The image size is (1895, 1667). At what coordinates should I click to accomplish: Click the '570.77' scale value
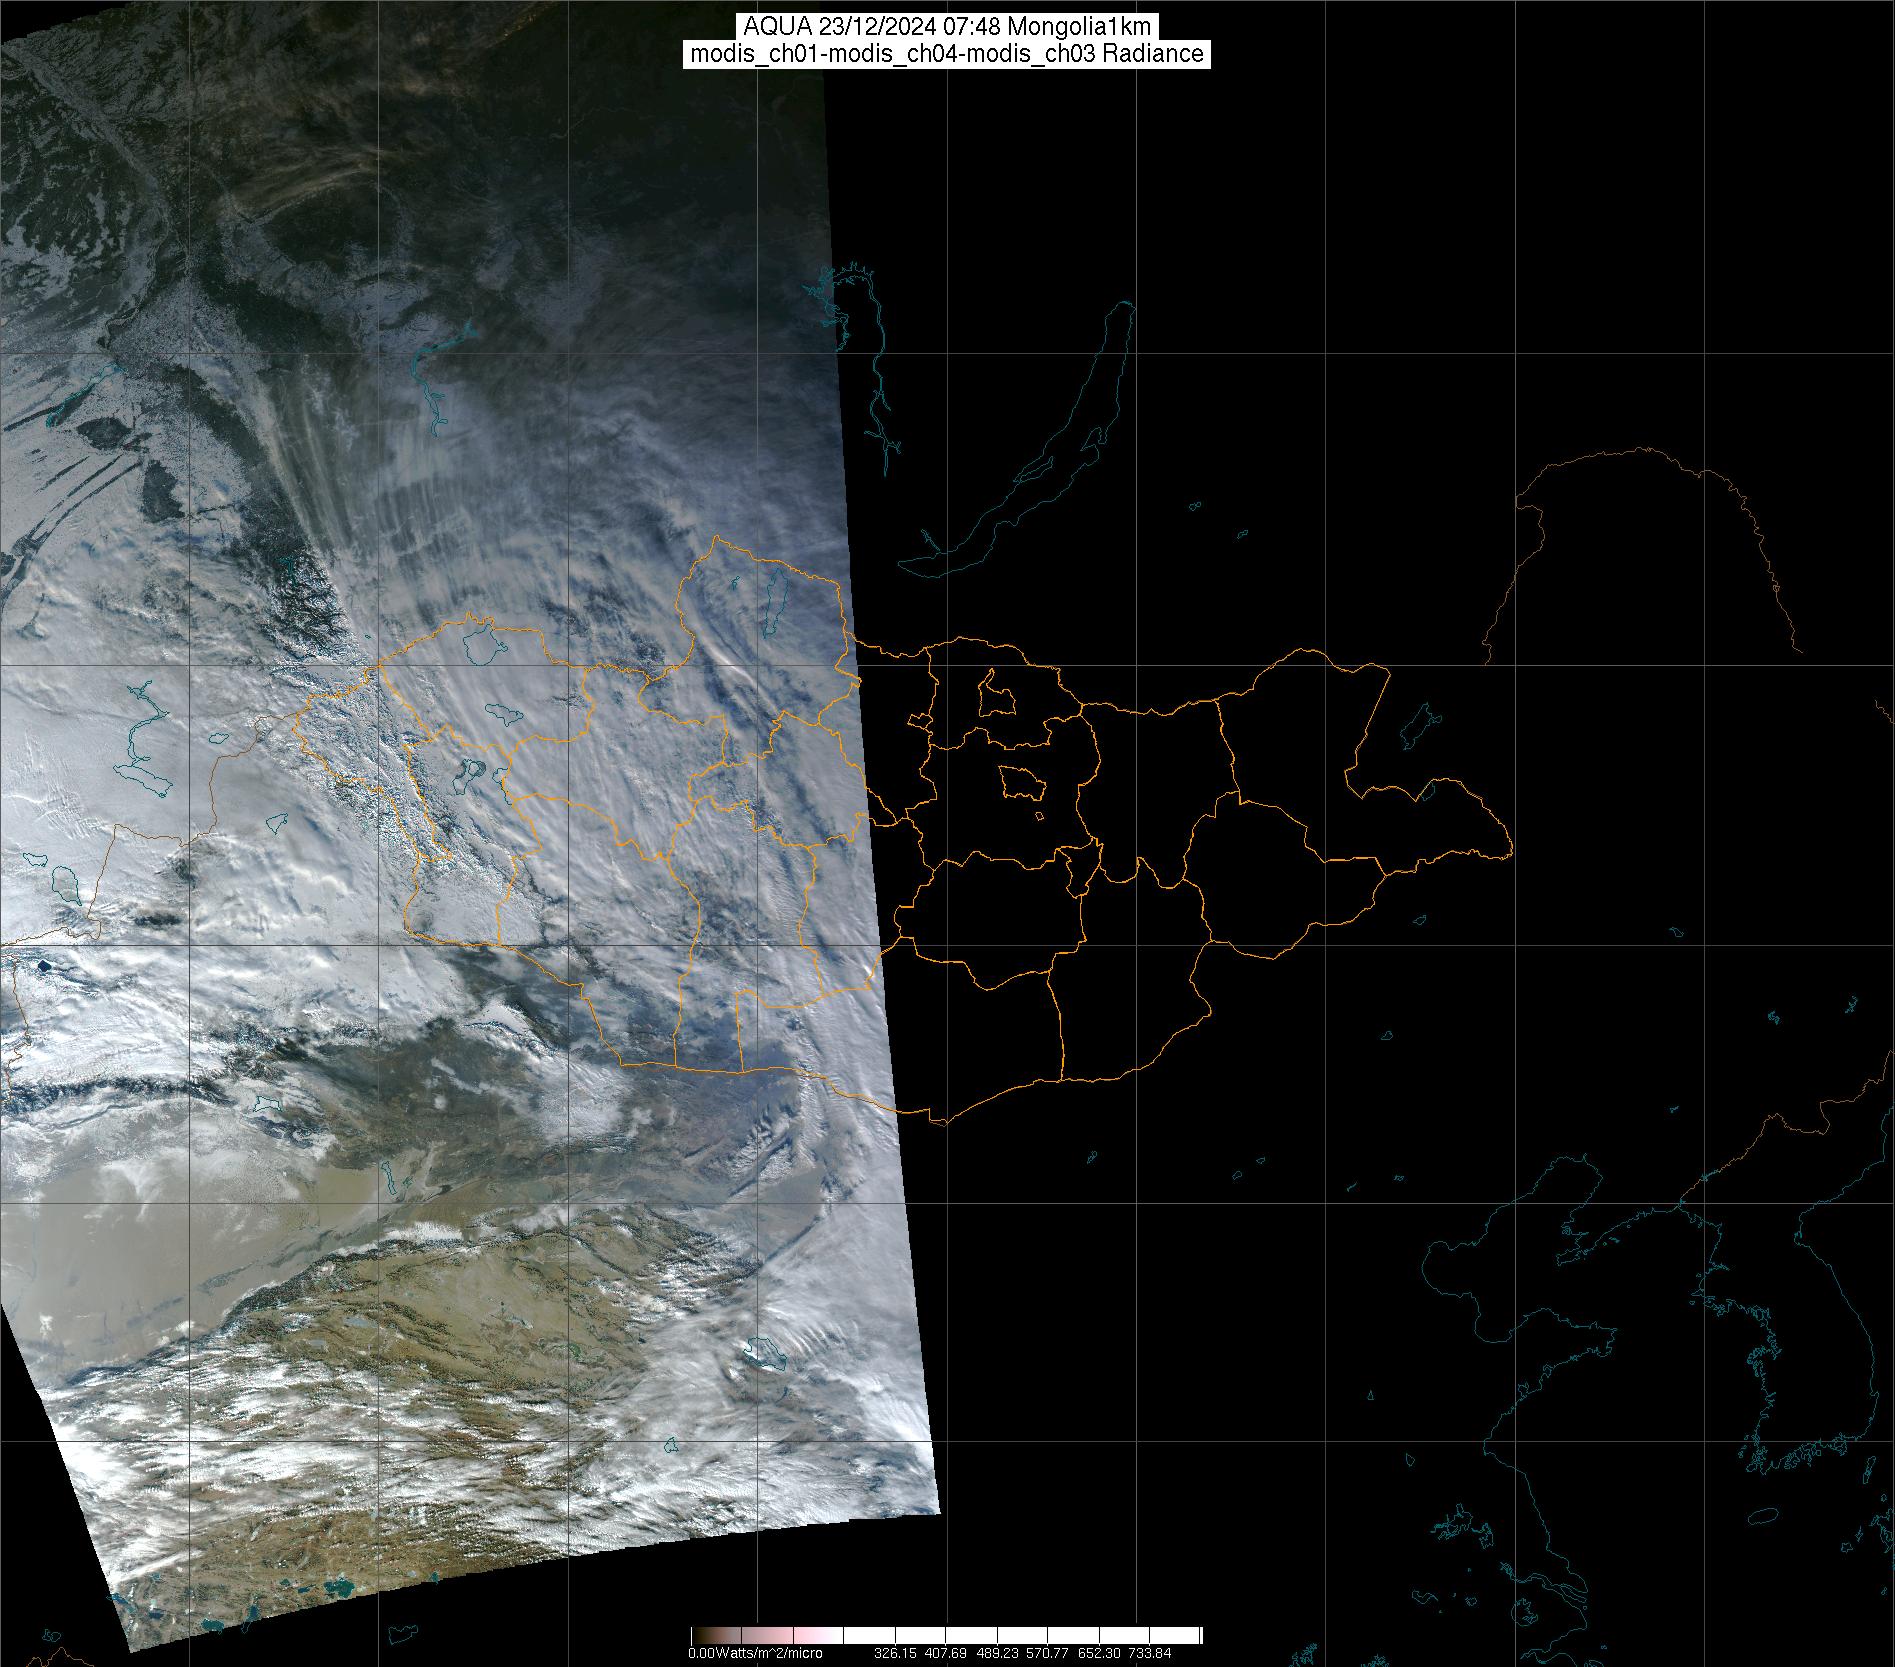click(1048, 1653)
